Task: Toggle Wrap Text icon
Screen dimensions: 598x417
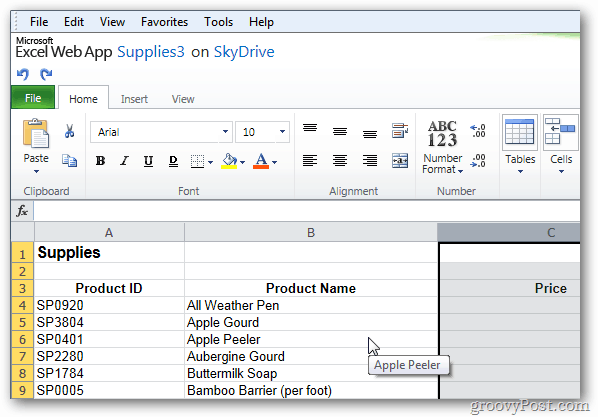Action: click(x=400, y=130)
